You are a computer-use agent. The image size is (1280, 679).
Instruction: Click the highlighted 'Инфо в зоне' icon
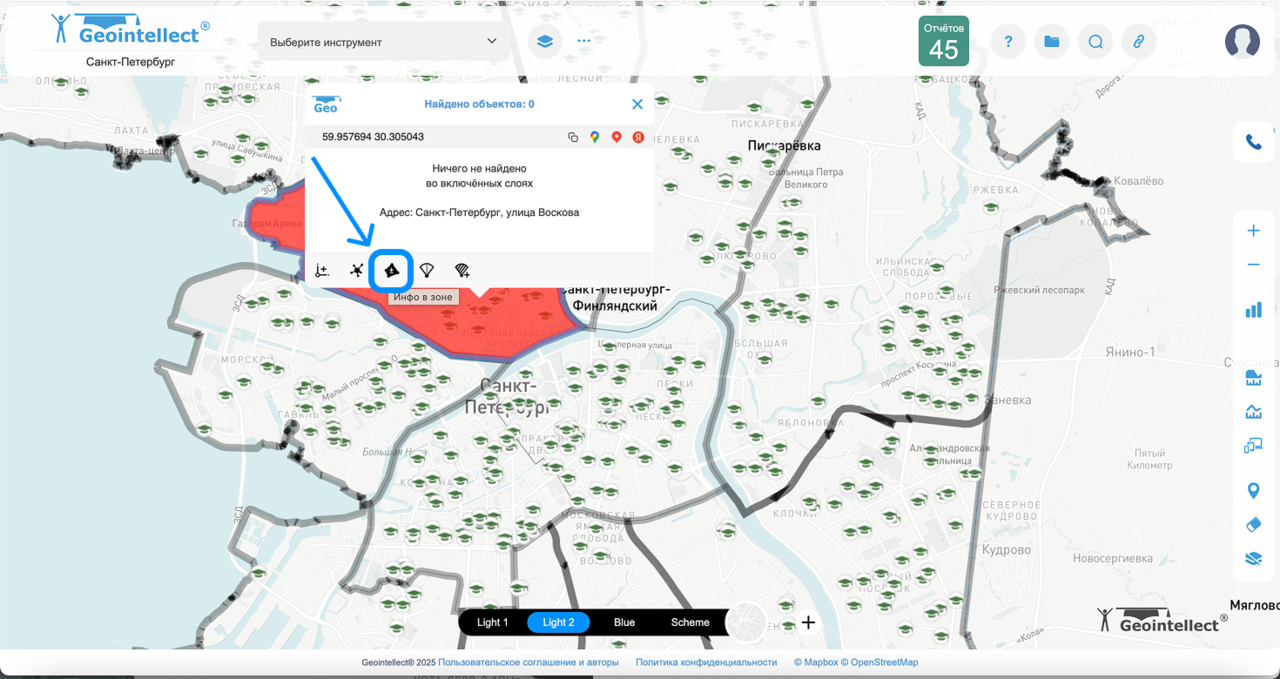click(391, 271)
